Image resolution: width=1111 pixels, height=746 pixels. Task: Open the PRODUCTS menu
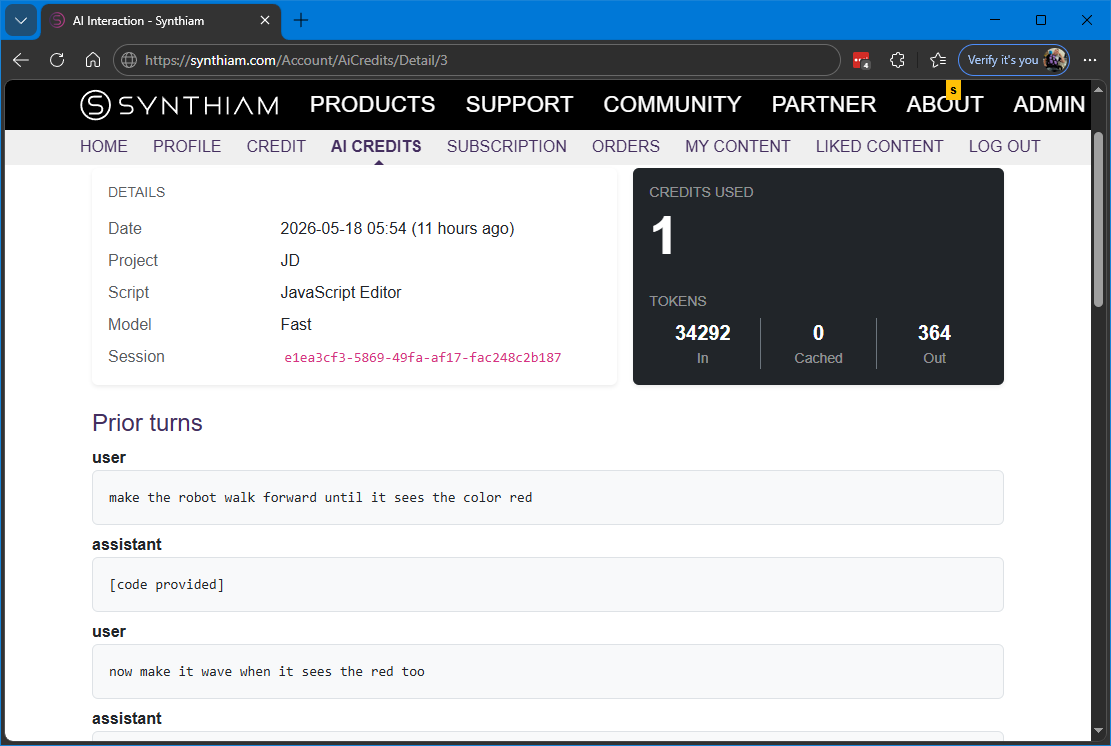click(372, 104)
